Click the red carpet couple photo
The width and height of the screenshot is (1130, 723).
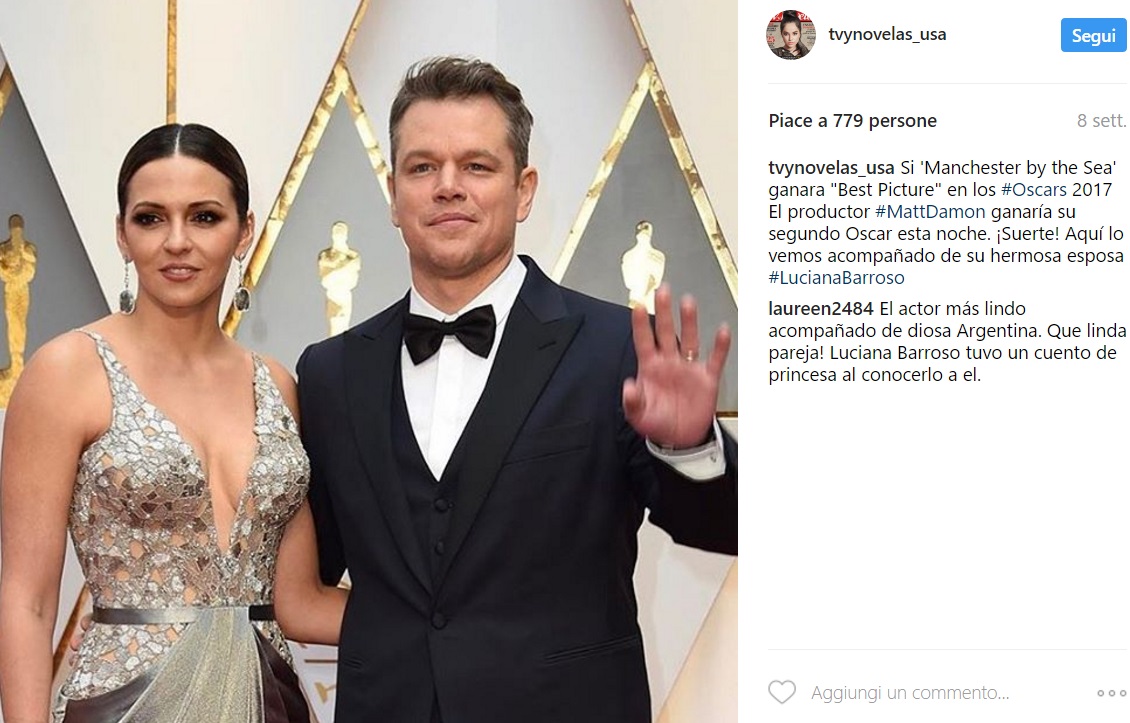369,361
